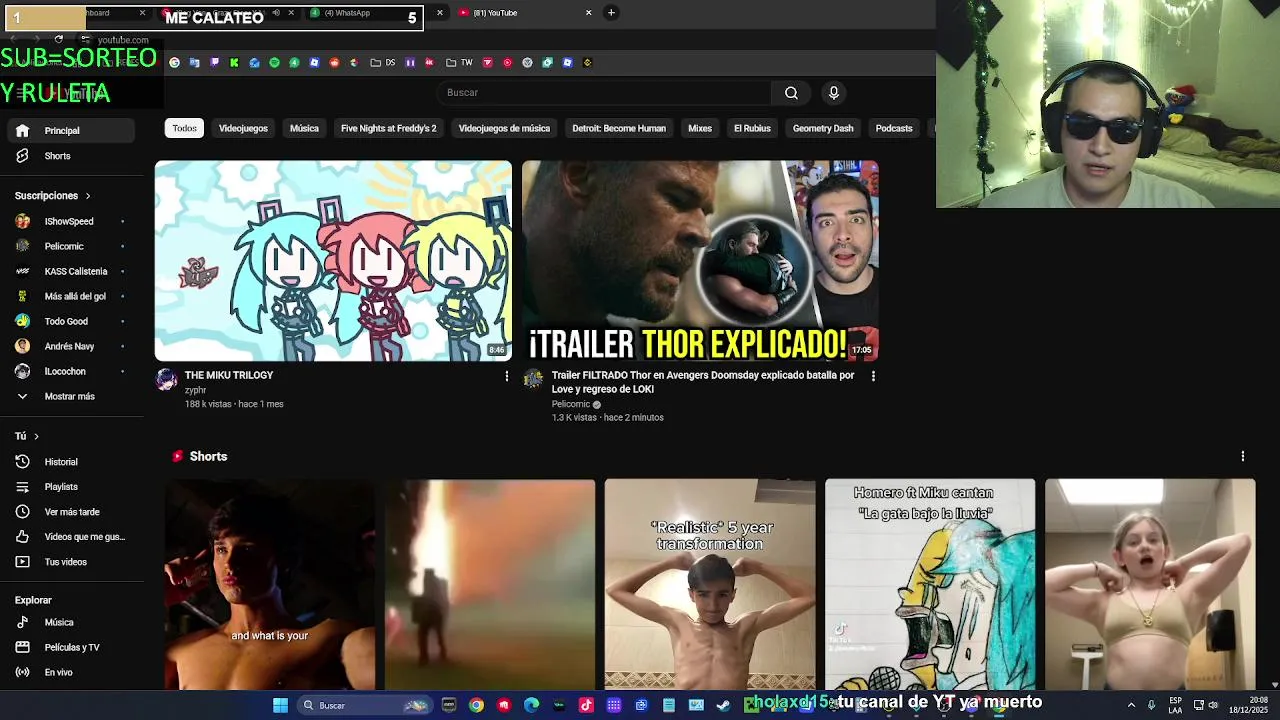1280x720 pixels.
Task: Open TikTok from the taskbar
Action: tap(586, 705)
